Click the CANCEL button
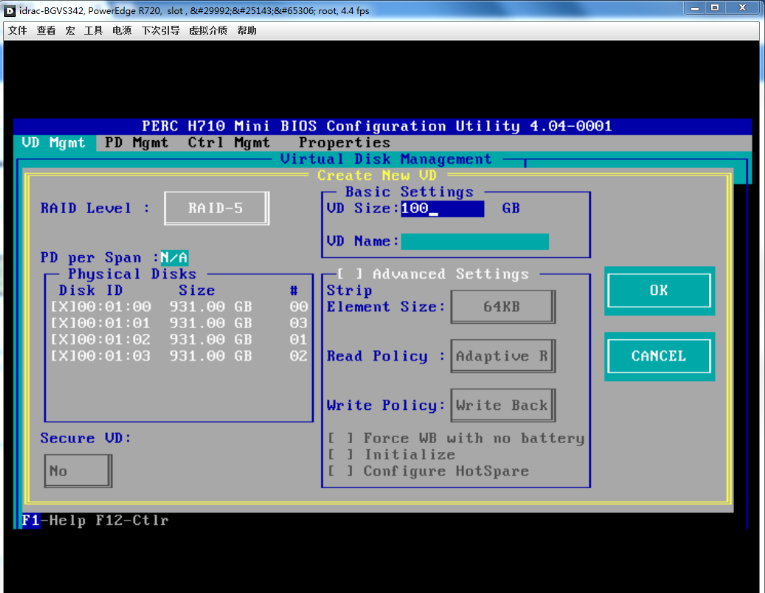The image size is (765, 593). point(659,356)
